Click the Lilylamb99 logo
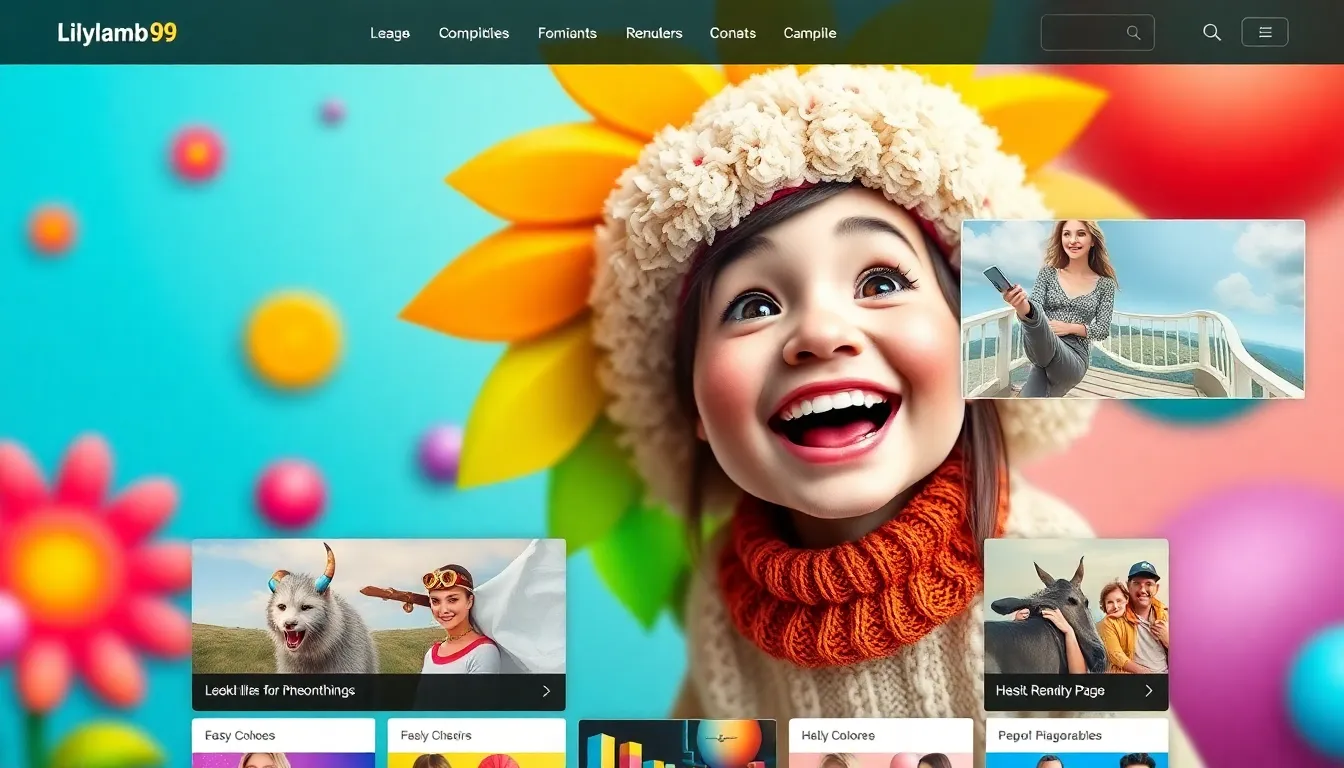 point(117,33)
